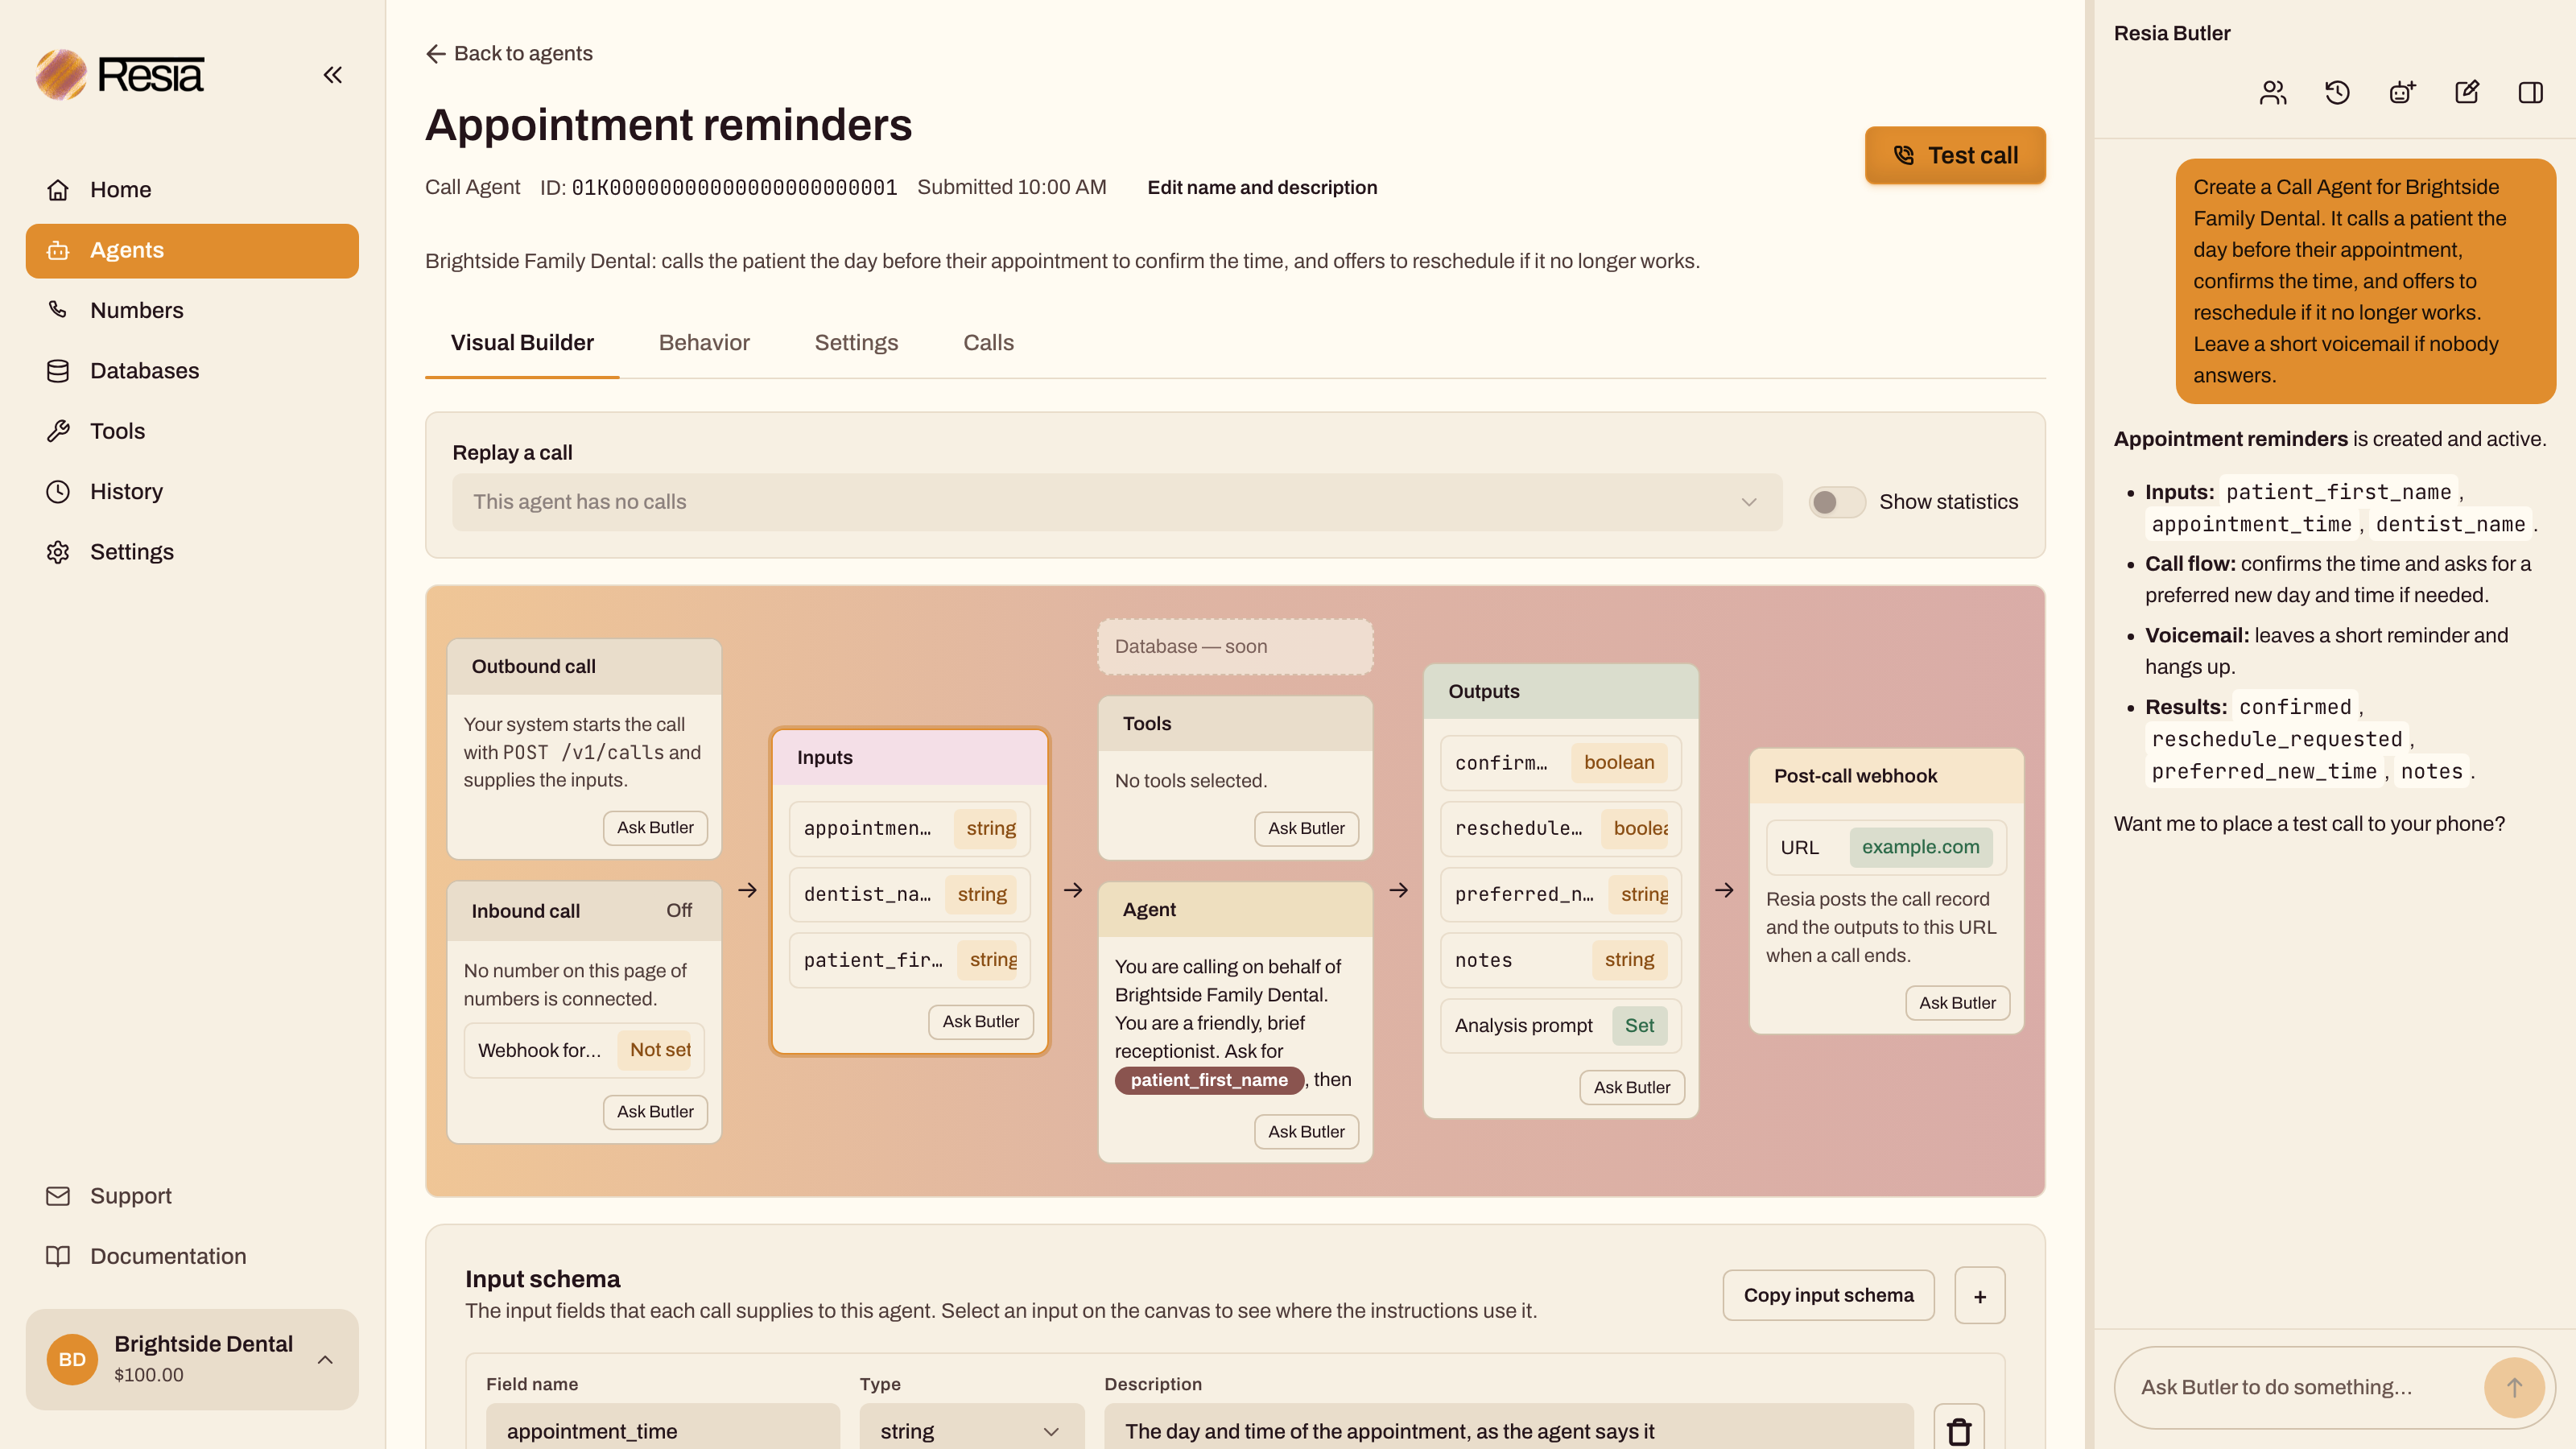Screen dimensions: 2576x1449
Task: Go to Numbers in sidebar
Action: [192, 310]
